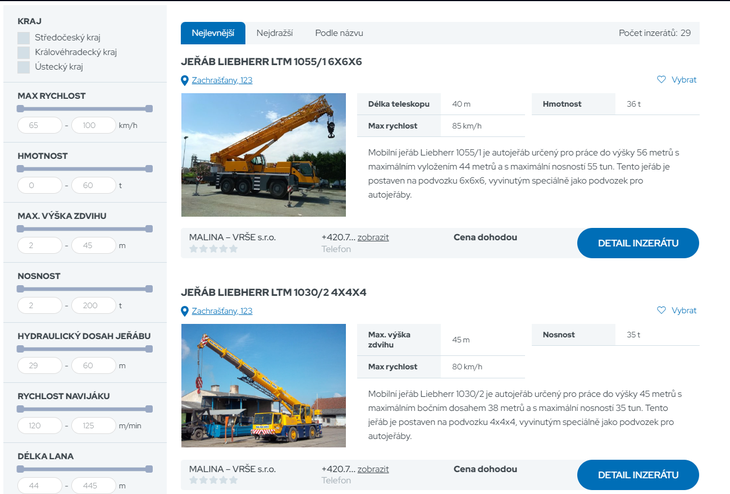Focus Max rychlost minimum field showing 65
The width and height of the screenshot is (730, 494).
click(40, 125)
